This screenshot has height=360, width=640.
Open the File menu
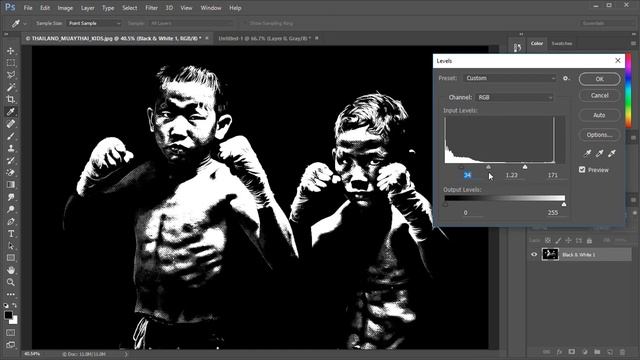28,8
